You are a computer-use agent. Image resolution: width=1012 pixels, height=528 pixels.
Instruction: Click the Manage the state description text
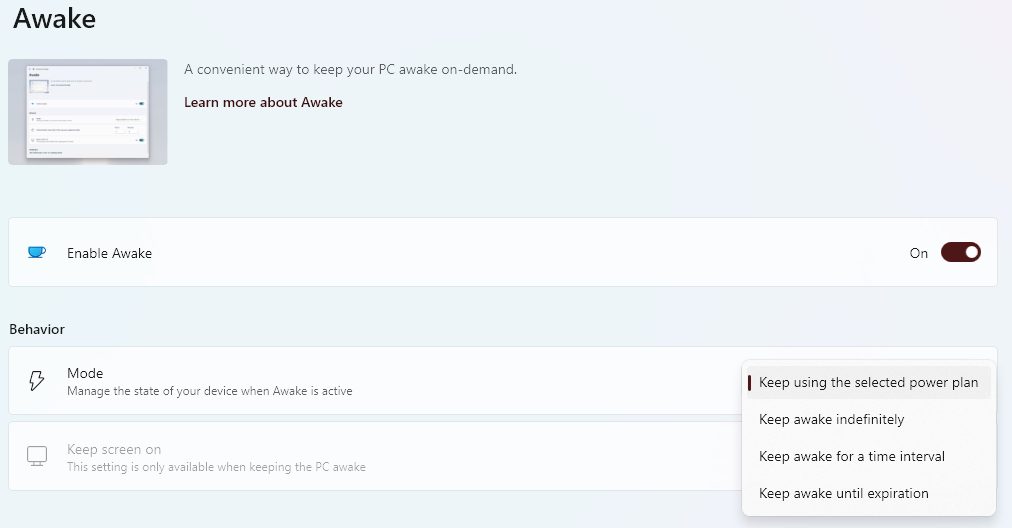209,391
